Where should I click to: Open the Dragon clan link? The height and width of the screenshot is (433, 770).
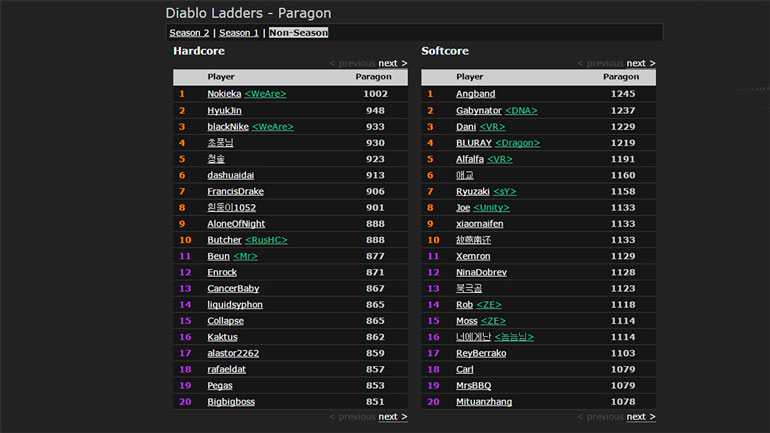pos(518,143)
